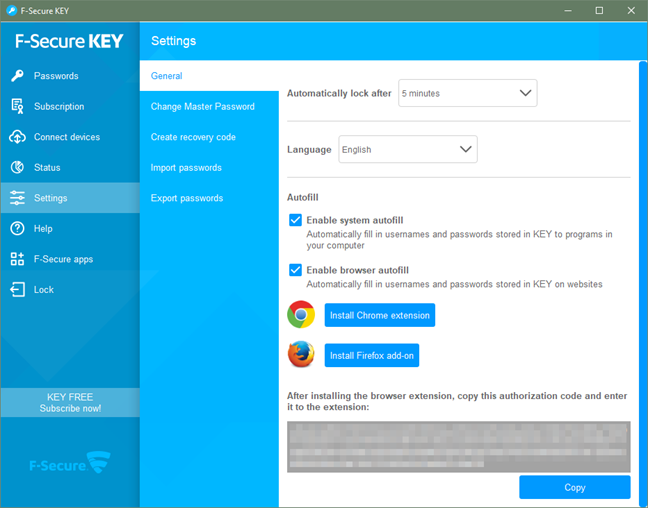The height and width of the screenshot is (508, 648).
Task: Click the F-Secure logo at sidebar bottom
Action: 69,463
